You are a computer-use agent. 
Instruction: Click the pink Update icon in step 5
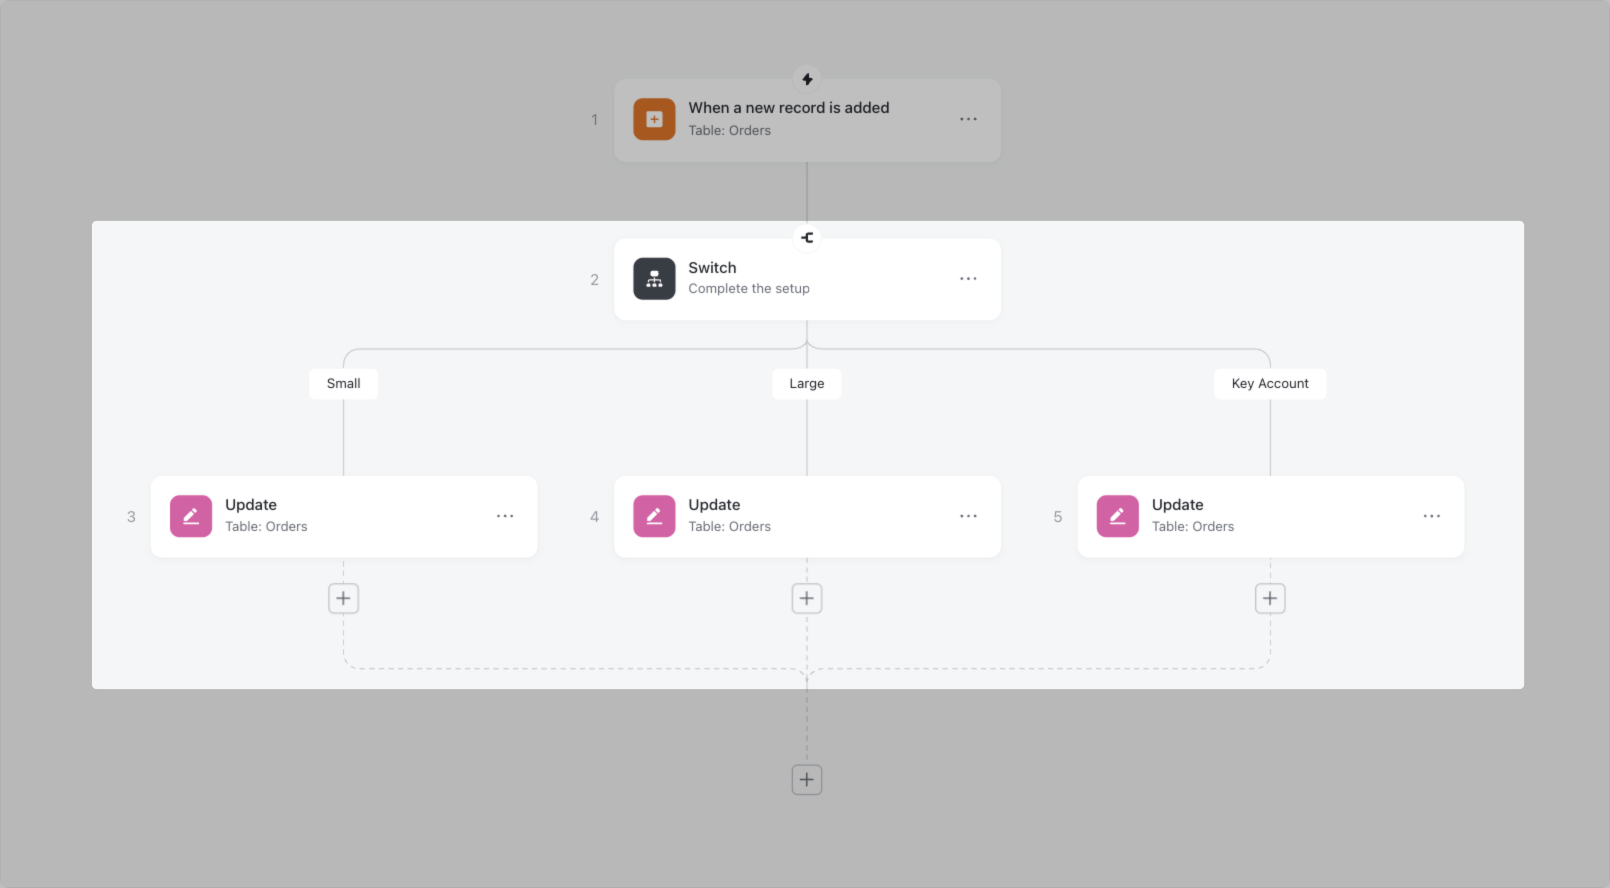pyautogui.click(x=1117, y=516)
